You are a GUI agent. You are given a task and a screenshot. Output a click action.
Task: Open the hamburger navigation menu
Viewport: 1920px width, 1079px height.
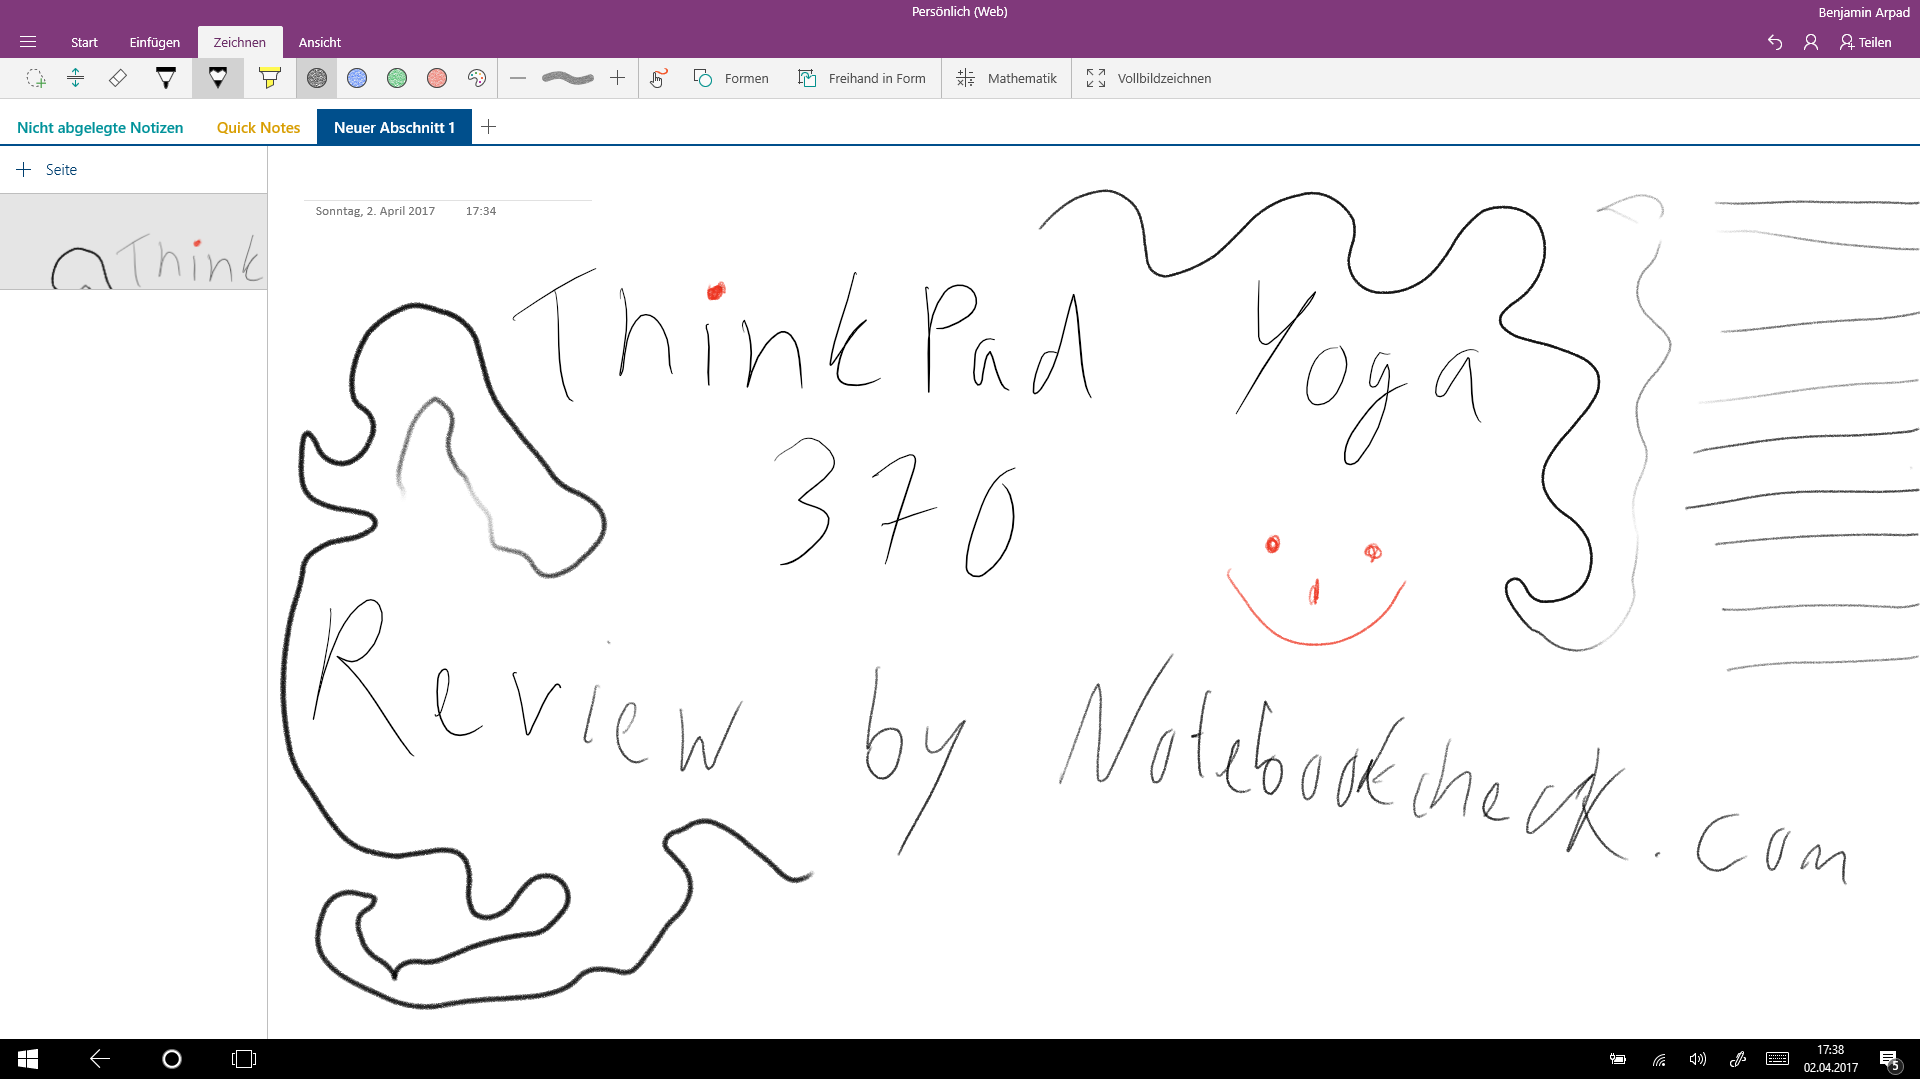point(28,42)
